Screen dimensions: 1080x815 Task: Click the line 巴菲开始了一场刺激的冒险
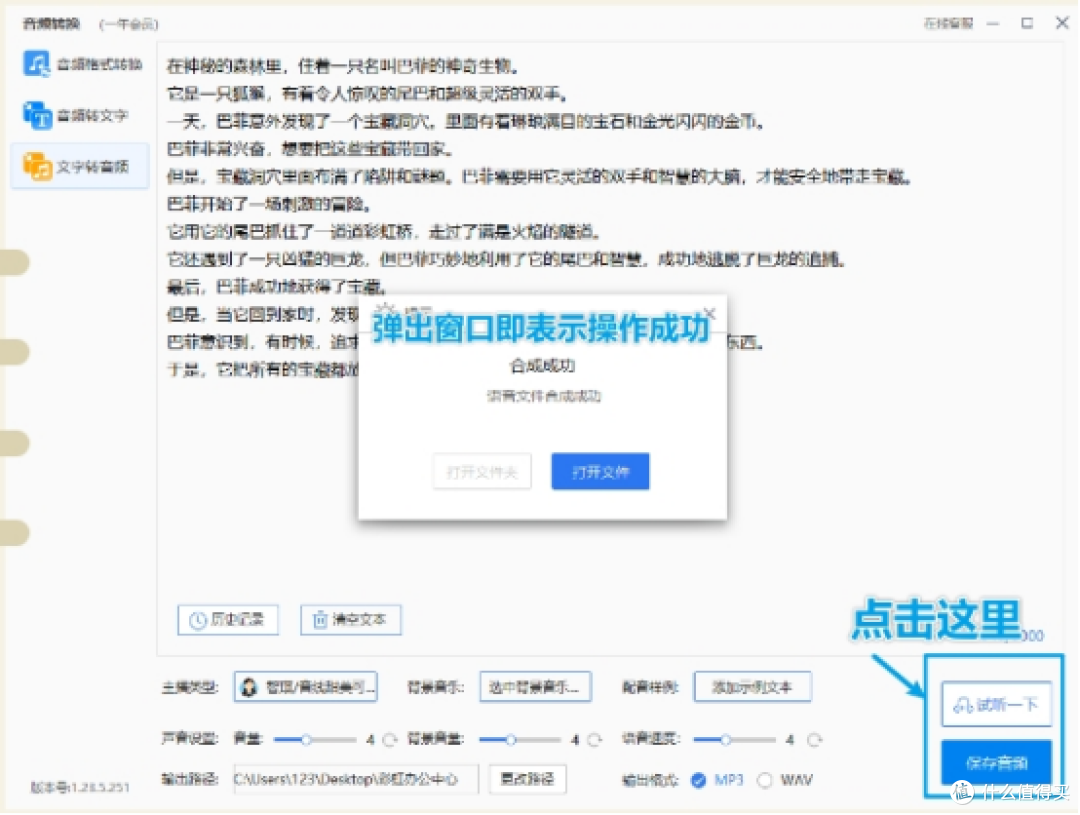[270, 205]
